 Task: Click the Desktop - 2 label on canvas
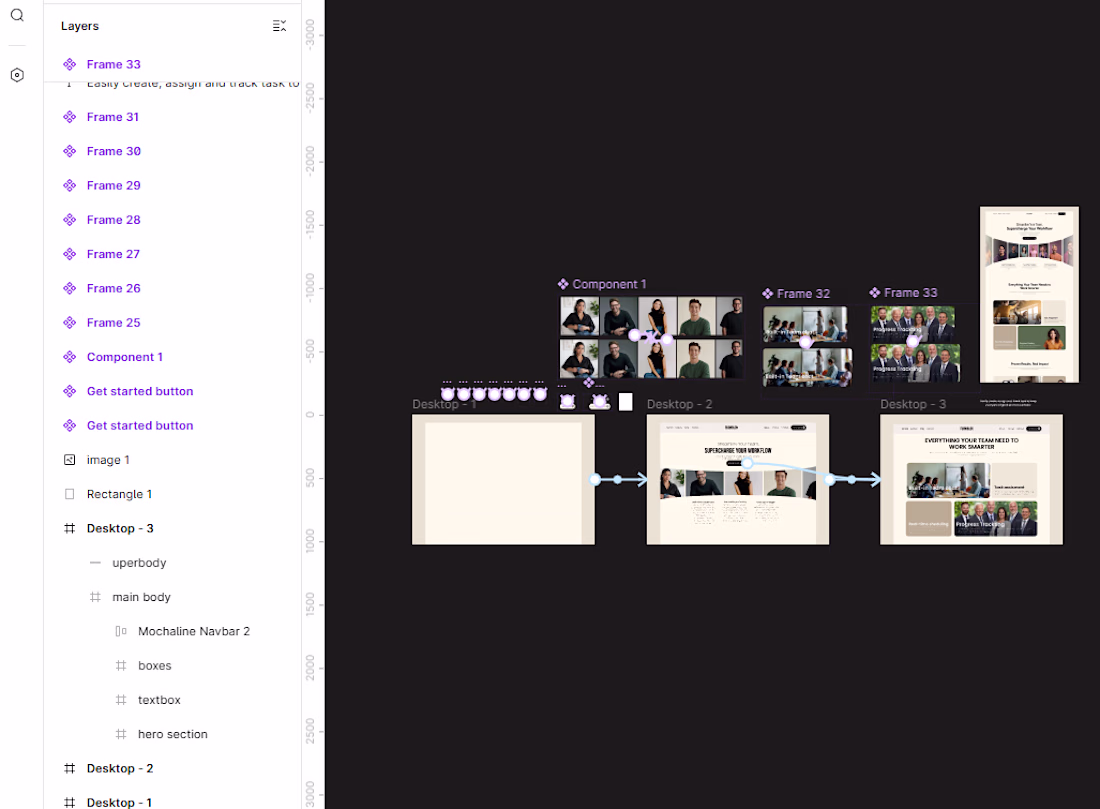tap(679, 404)
